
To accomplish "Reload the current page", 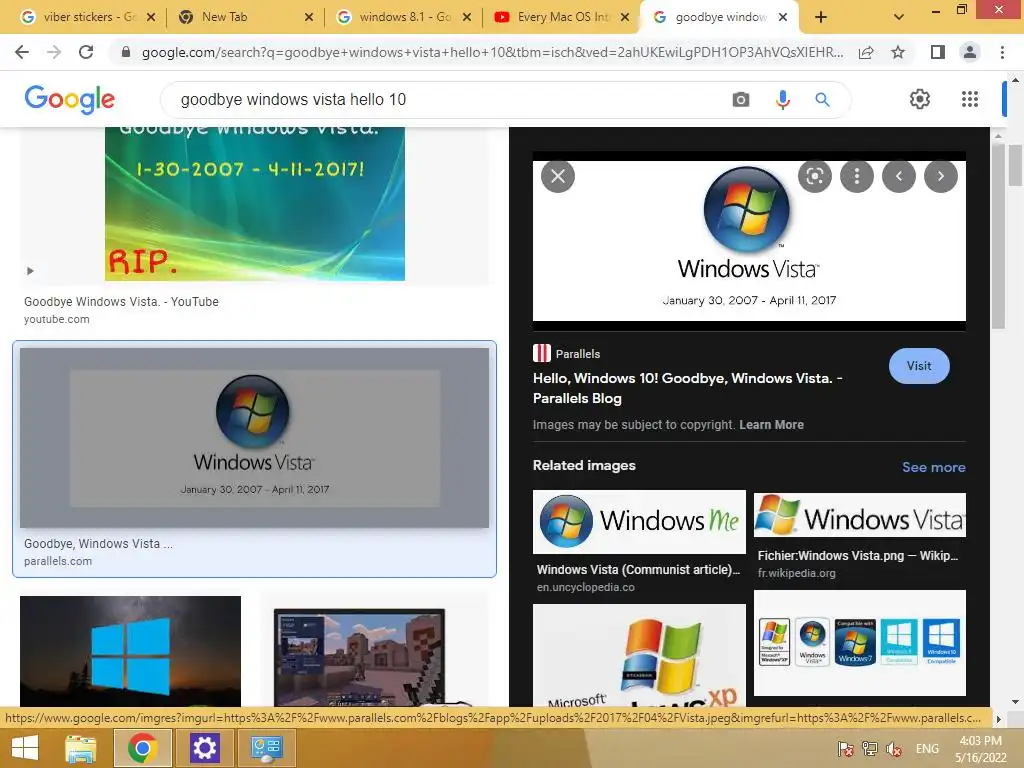I will coord(86,52).
